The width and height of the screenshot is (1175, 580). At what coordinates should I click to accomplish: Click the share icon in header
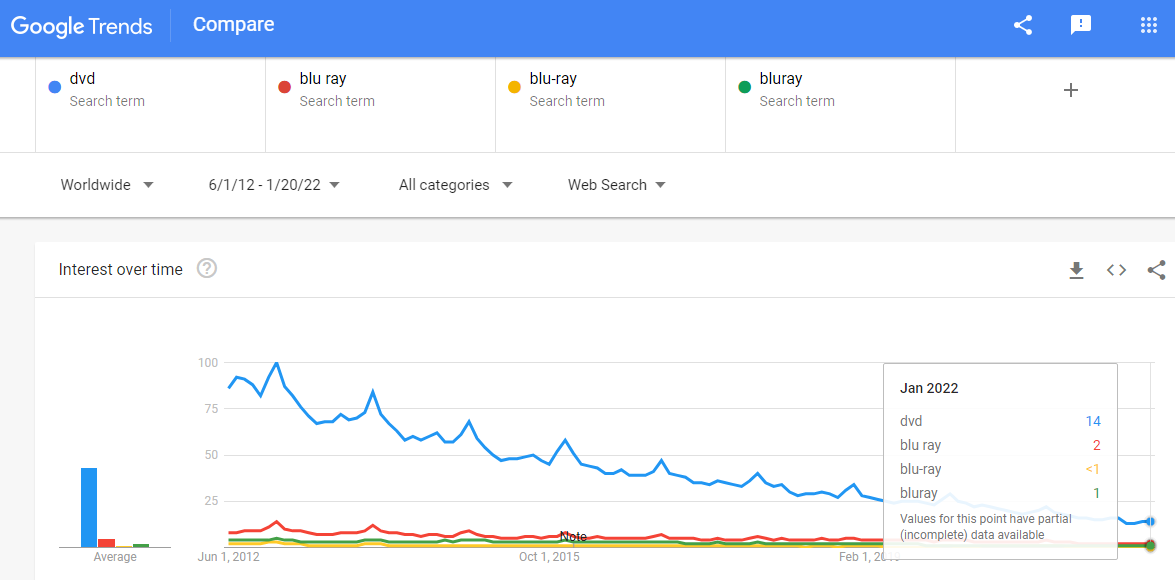(x=1023, y=26)
